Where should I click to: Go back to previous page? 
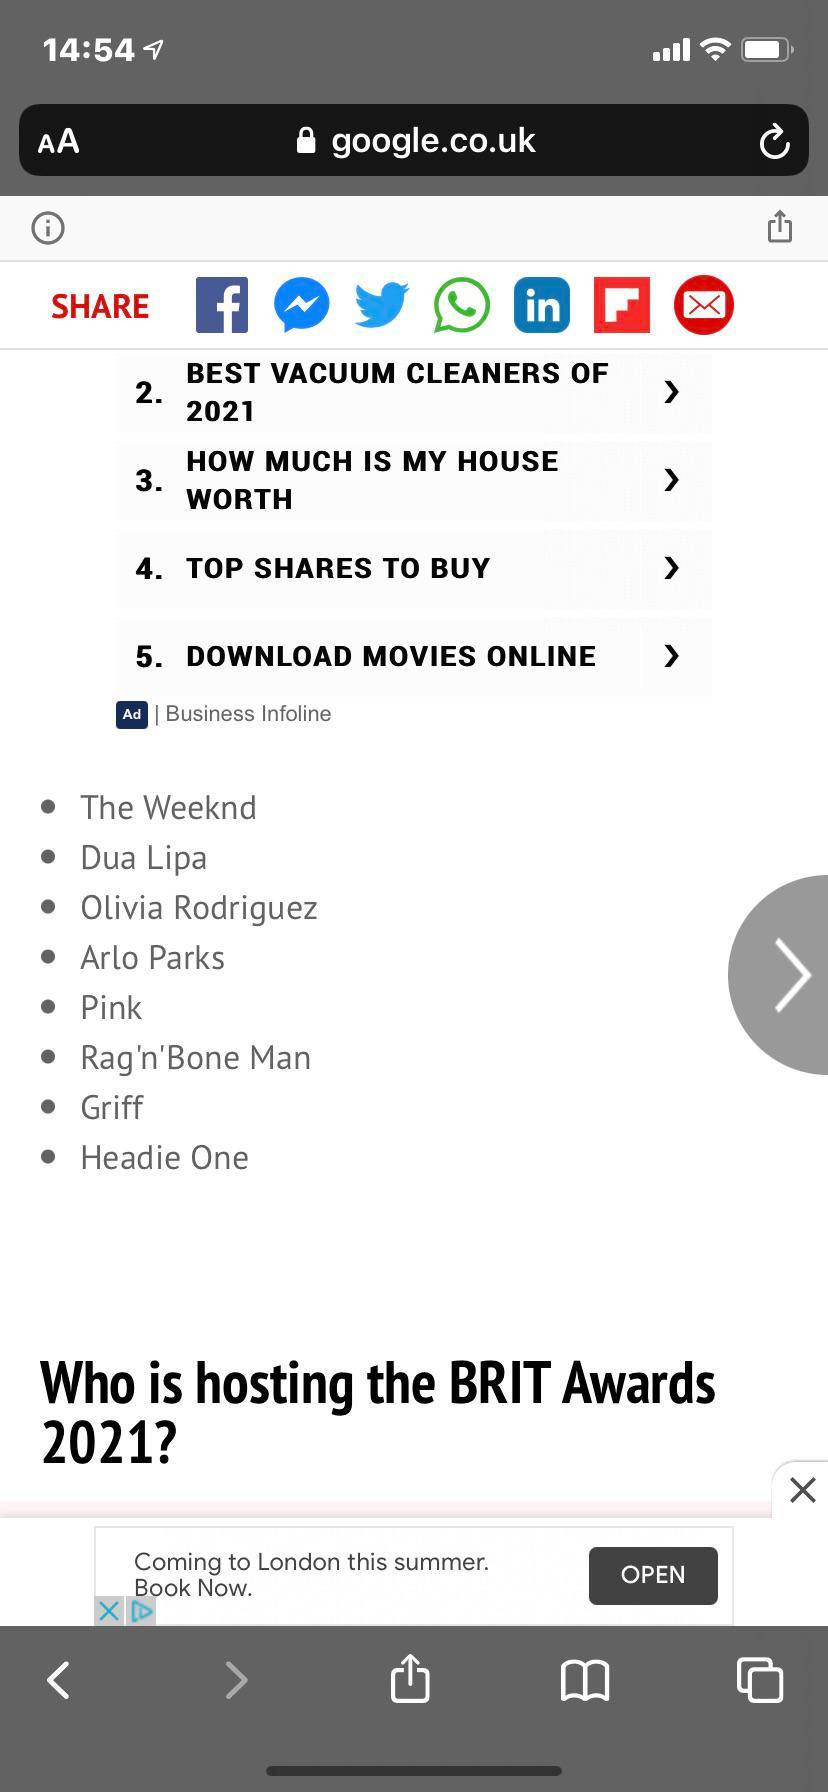pyautogui.click(x=59, y=1680)
